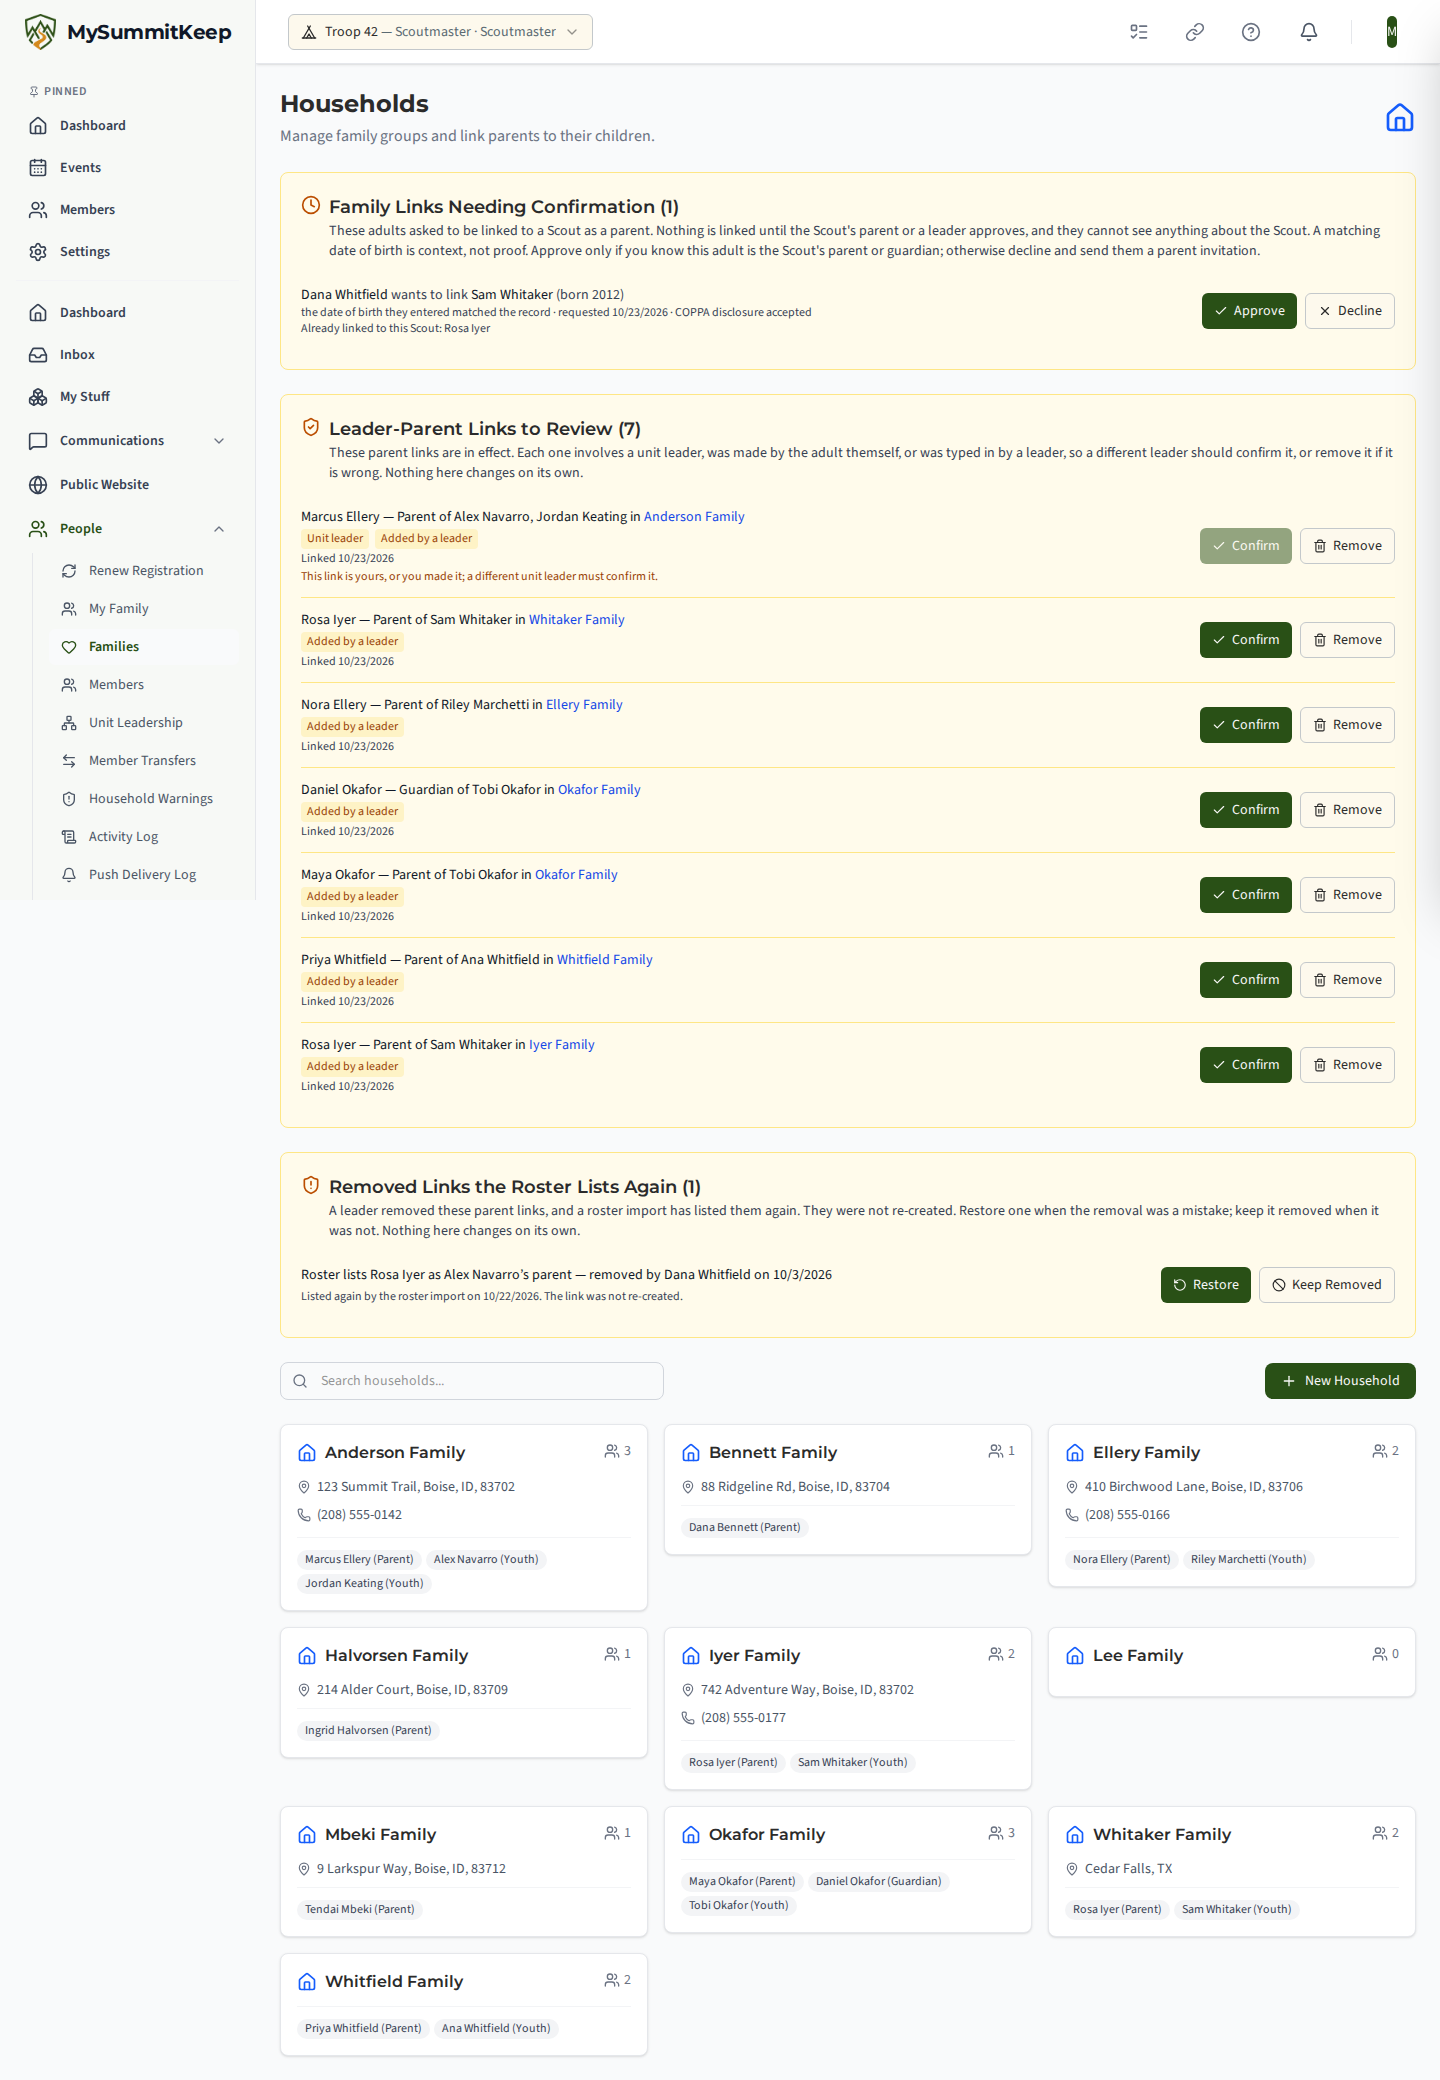Decline Dana Whitfield's link request
This screenshot has height=2080, width=1440.
(1349, 311)
